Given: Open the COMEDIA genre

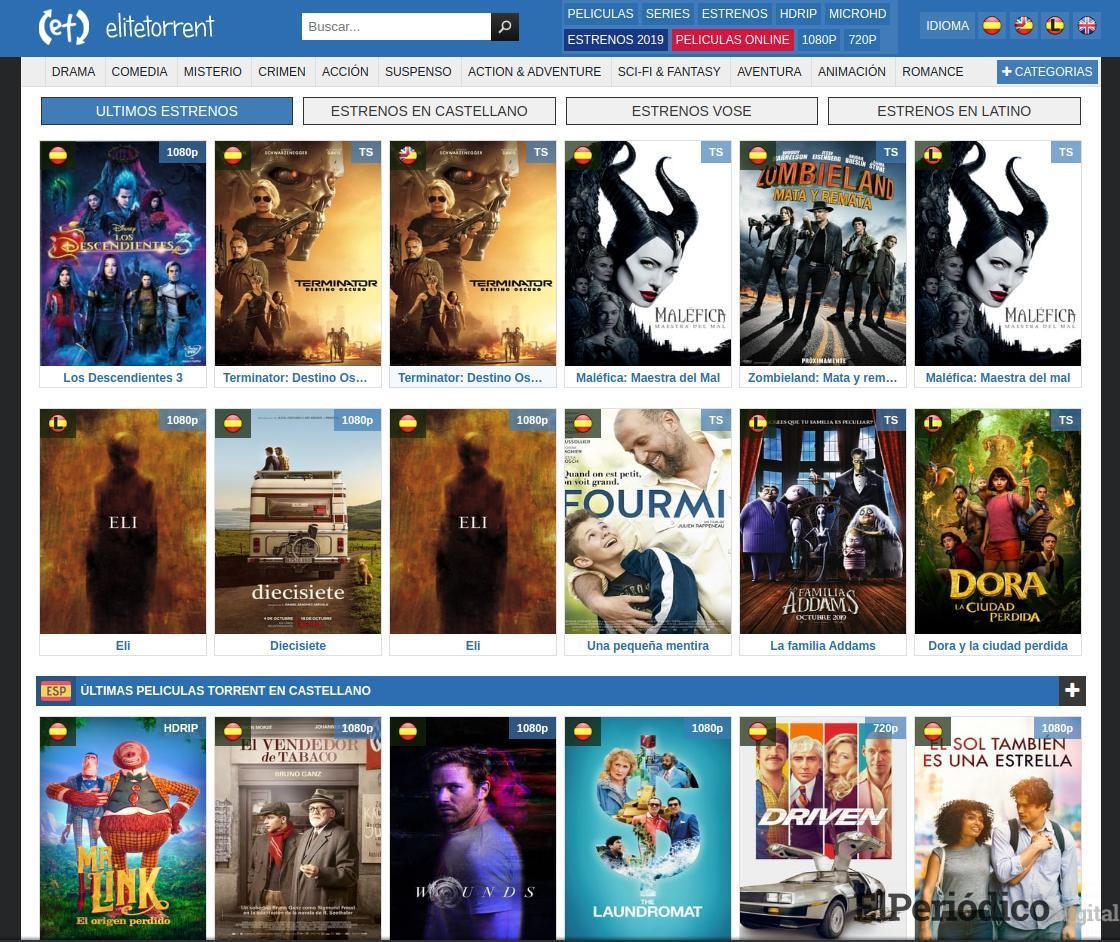Looking at the screenshot, I should 139,71.
